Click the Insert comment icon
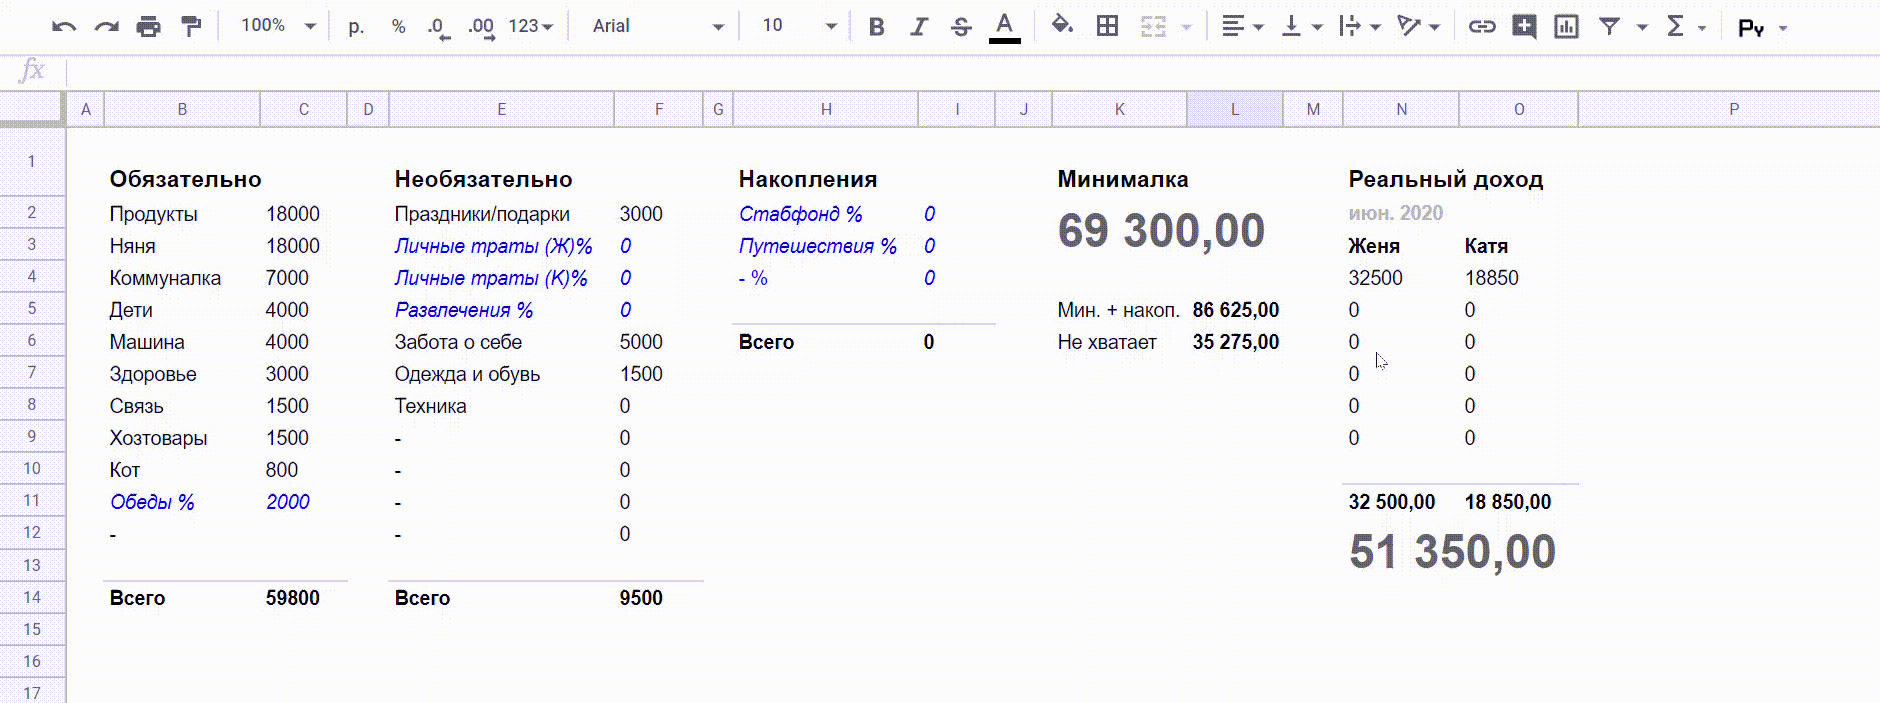This screenshot has height=703, width=1880. click(1524, 27)
